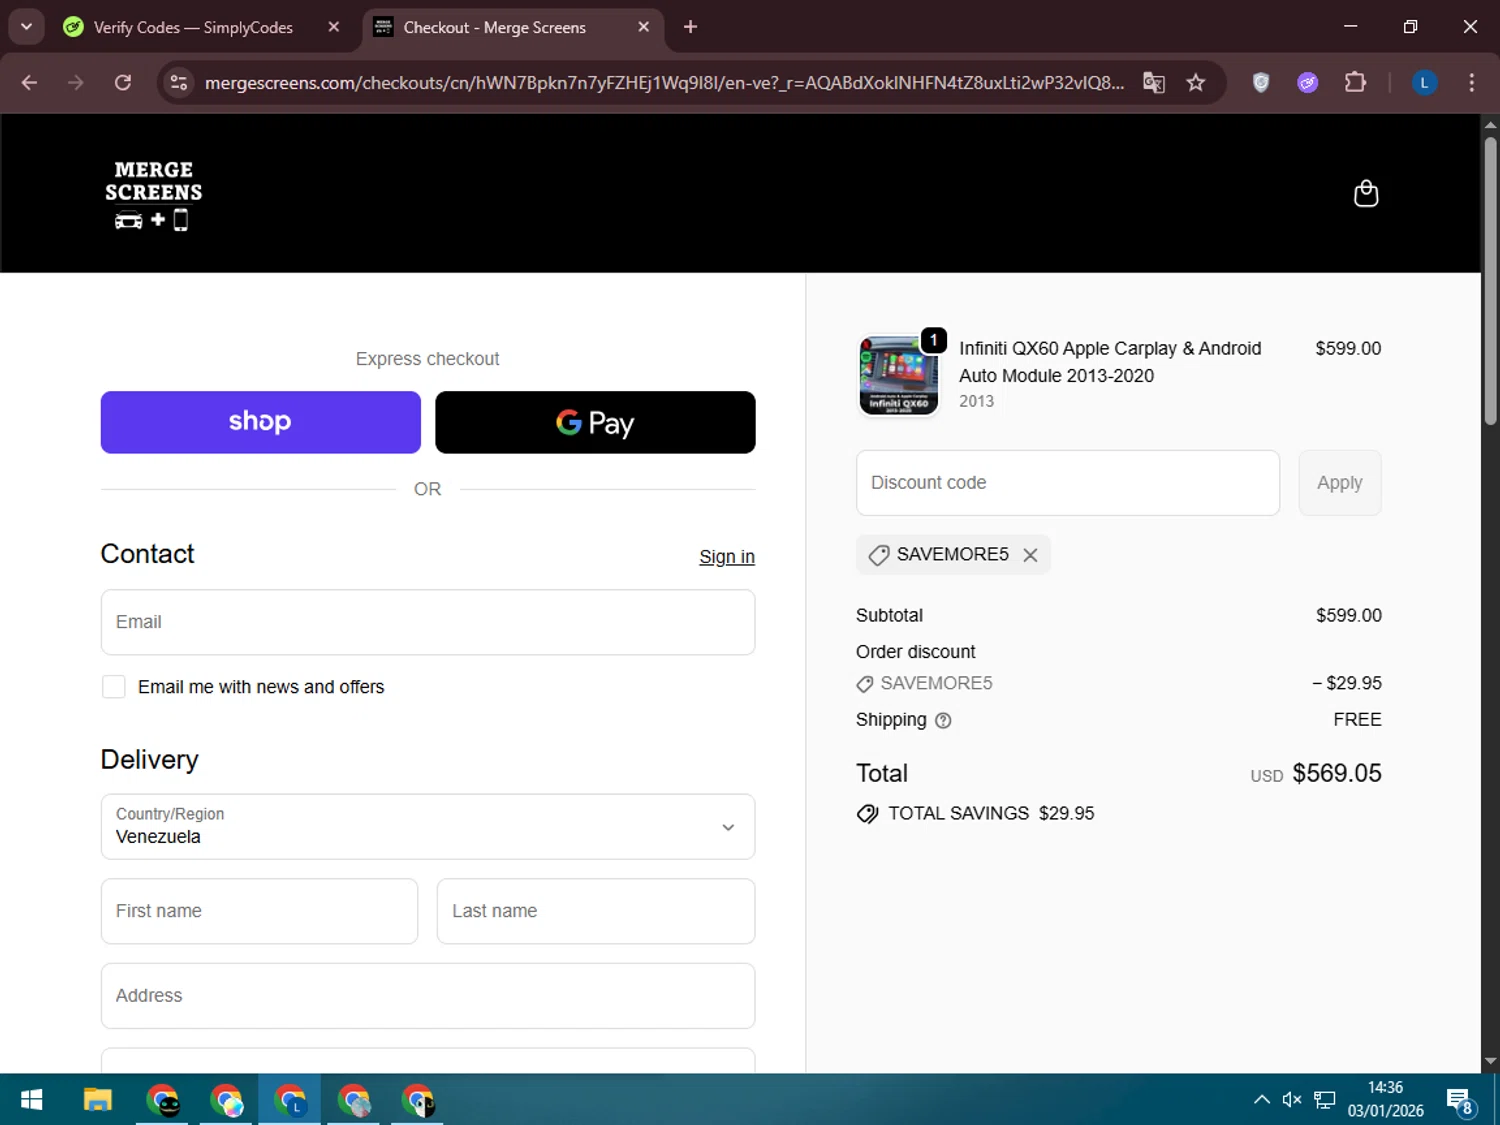
Task: Open the tab search dropdown arrow
Action: pyautogui.click(x=26, y=27)
